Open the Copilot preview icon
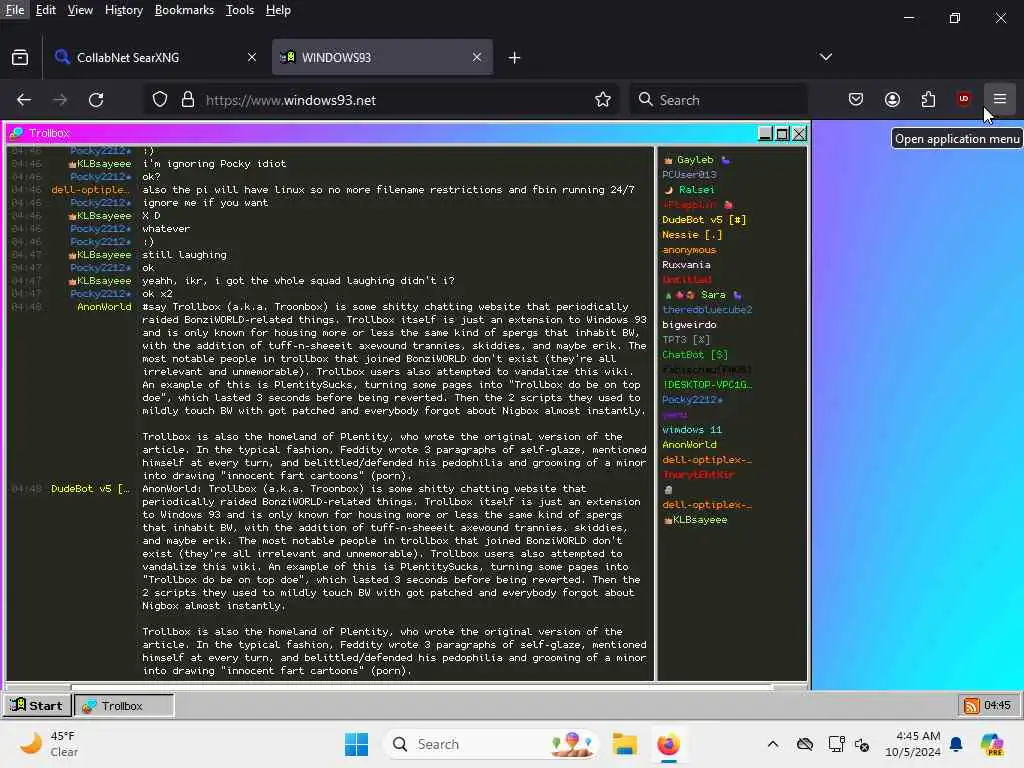 point(991,744)
